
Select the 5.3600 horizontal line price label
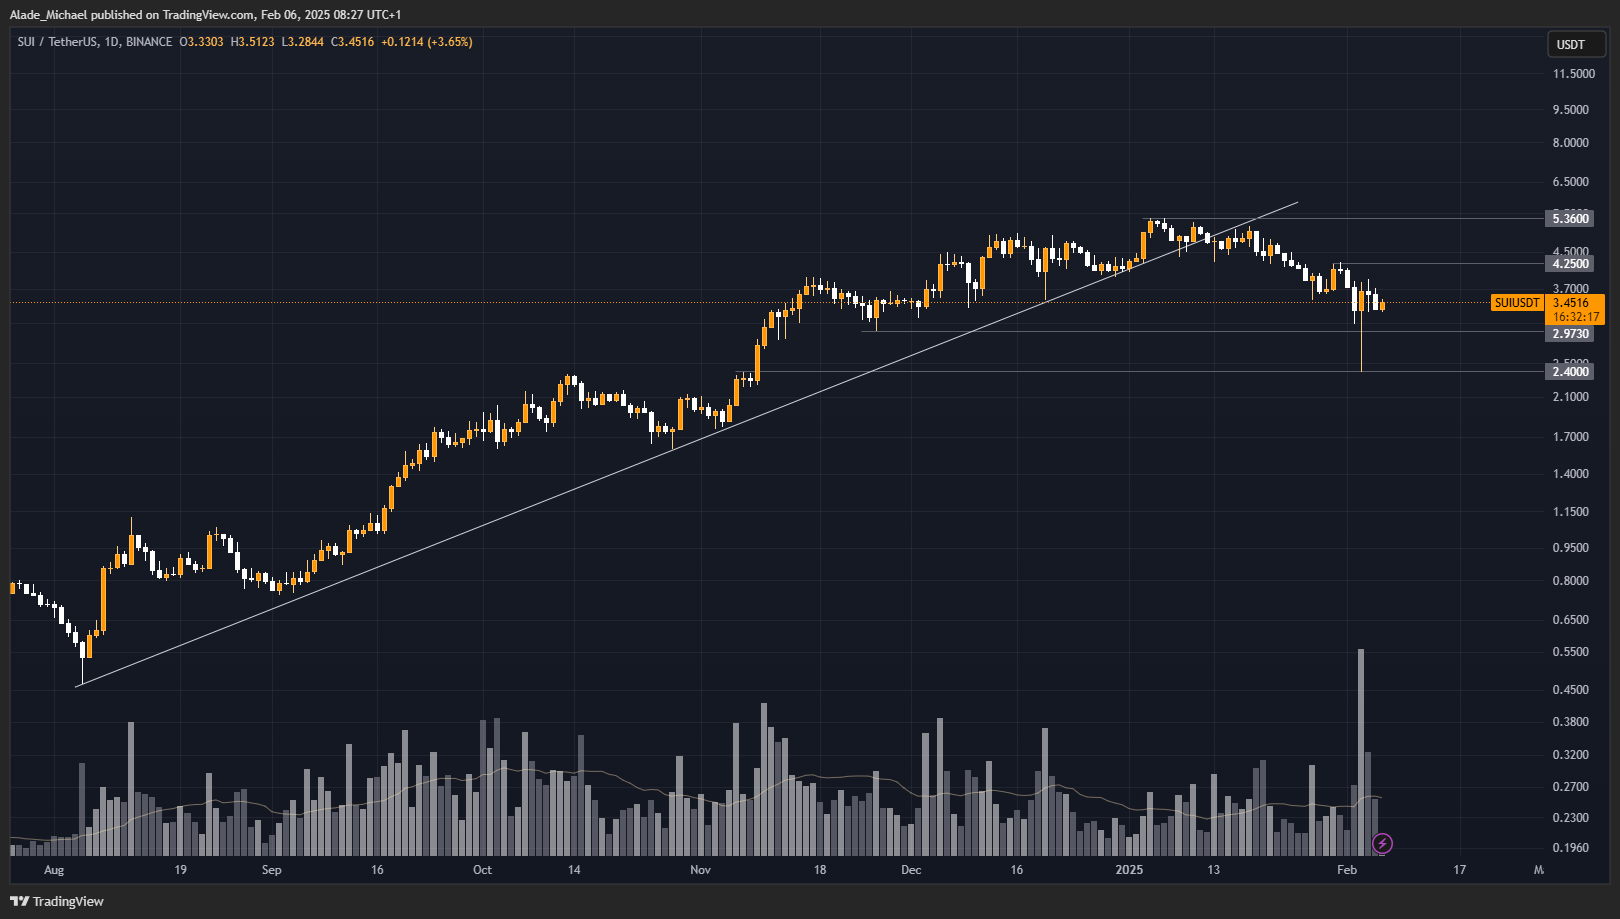[1570, 218]
